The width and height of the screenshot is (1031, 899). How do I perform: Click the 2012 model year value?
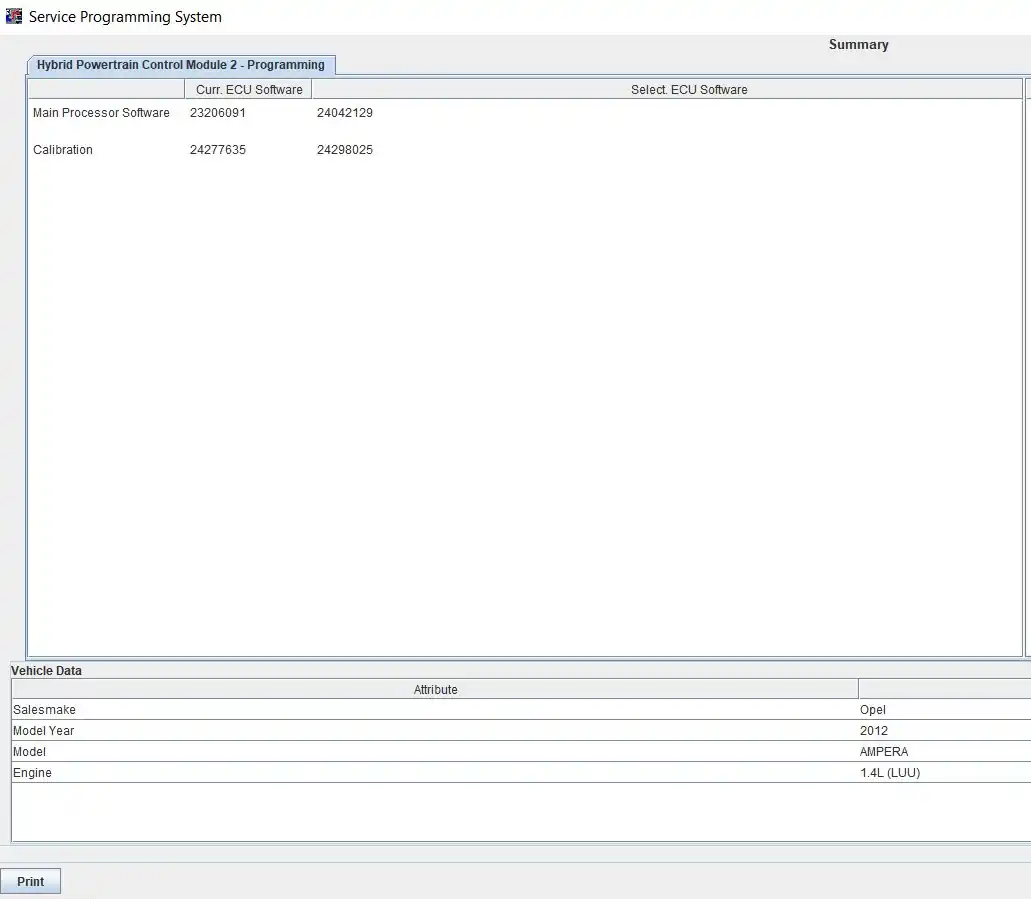[x=874, y=731]
